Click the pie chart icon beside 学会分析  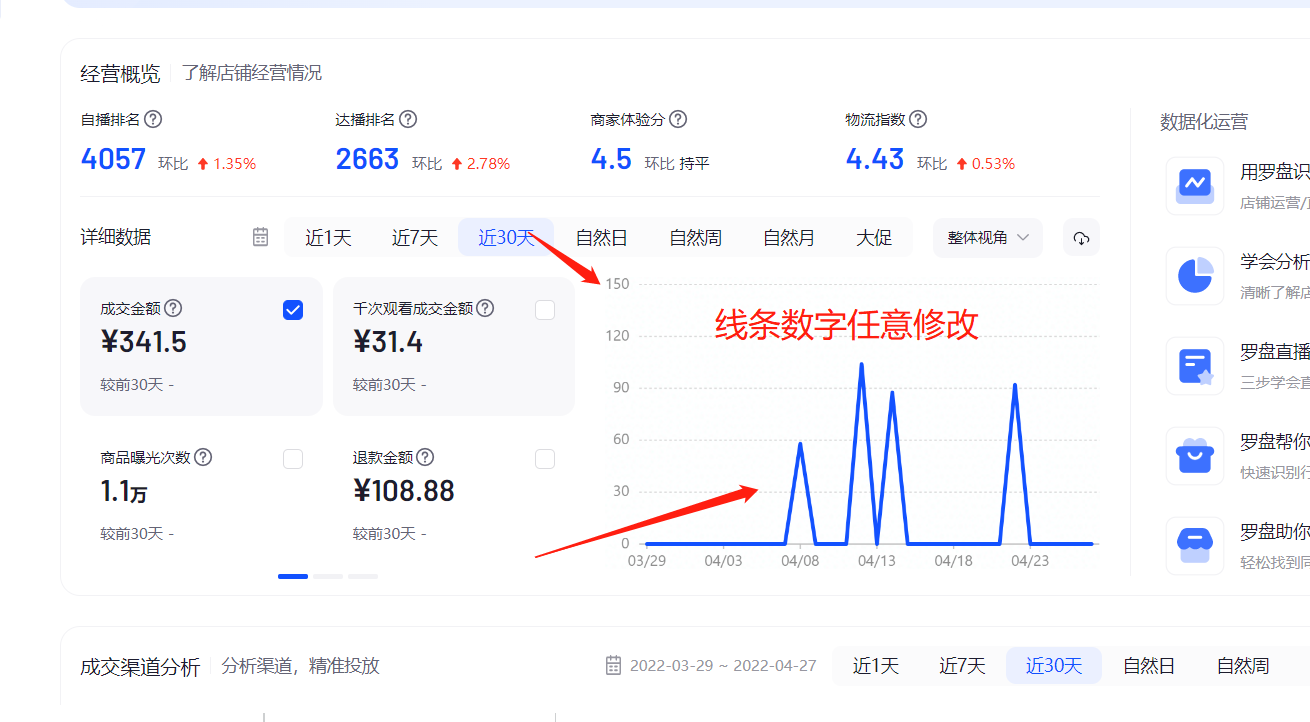pos(1195,276)
